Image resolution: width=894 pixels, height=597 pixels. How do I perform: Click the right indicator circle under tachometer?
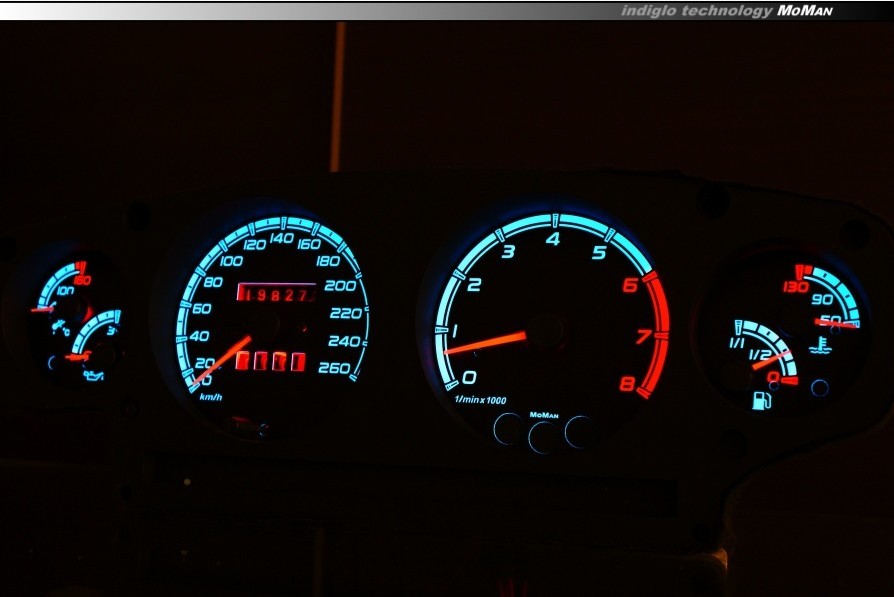579,430
